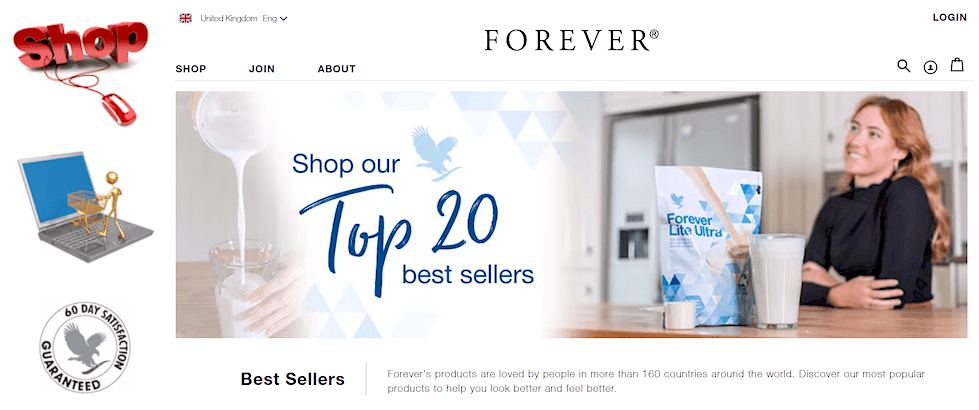Click the Best Sellers heading
Image resolution: width=979 pixels, height=410 pixels.
292,379
